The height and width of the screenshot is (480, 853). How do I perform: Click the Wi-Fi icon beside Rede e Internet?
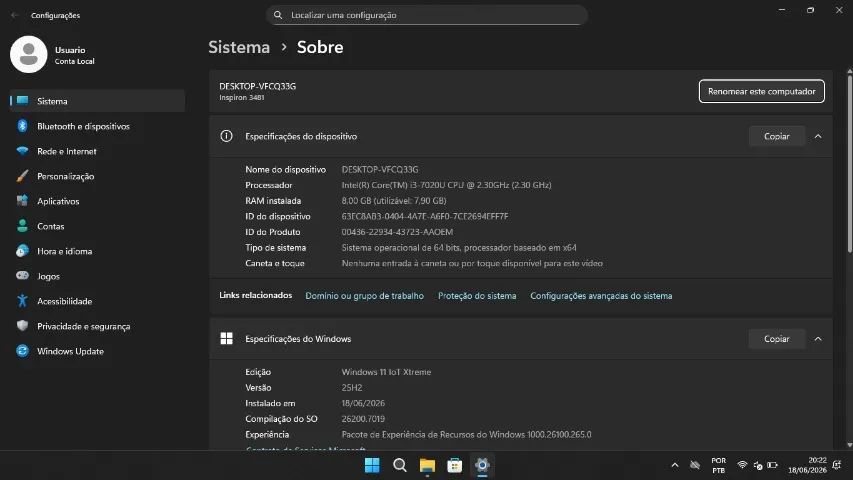coord(22,151)
